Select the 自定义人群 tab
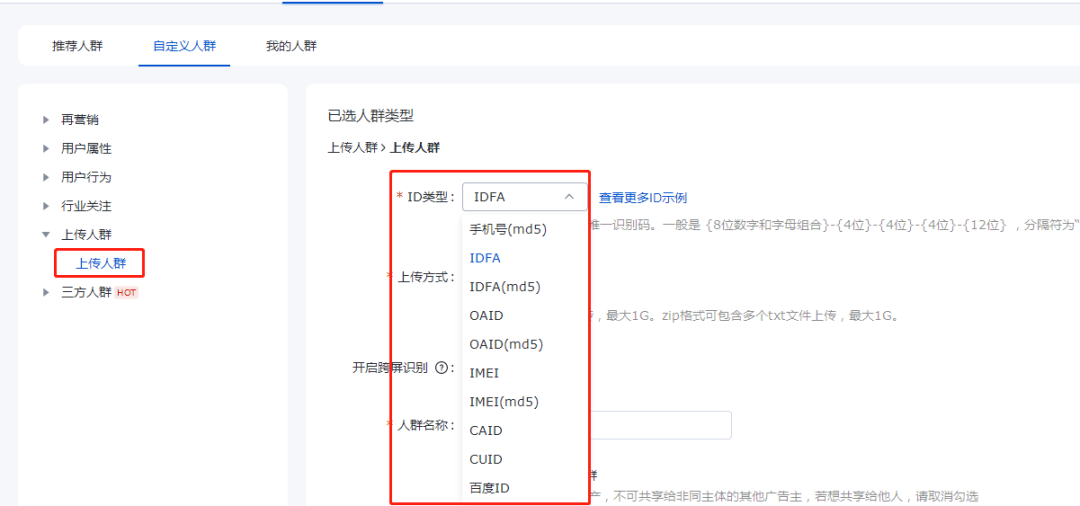 tap(184, 46)
